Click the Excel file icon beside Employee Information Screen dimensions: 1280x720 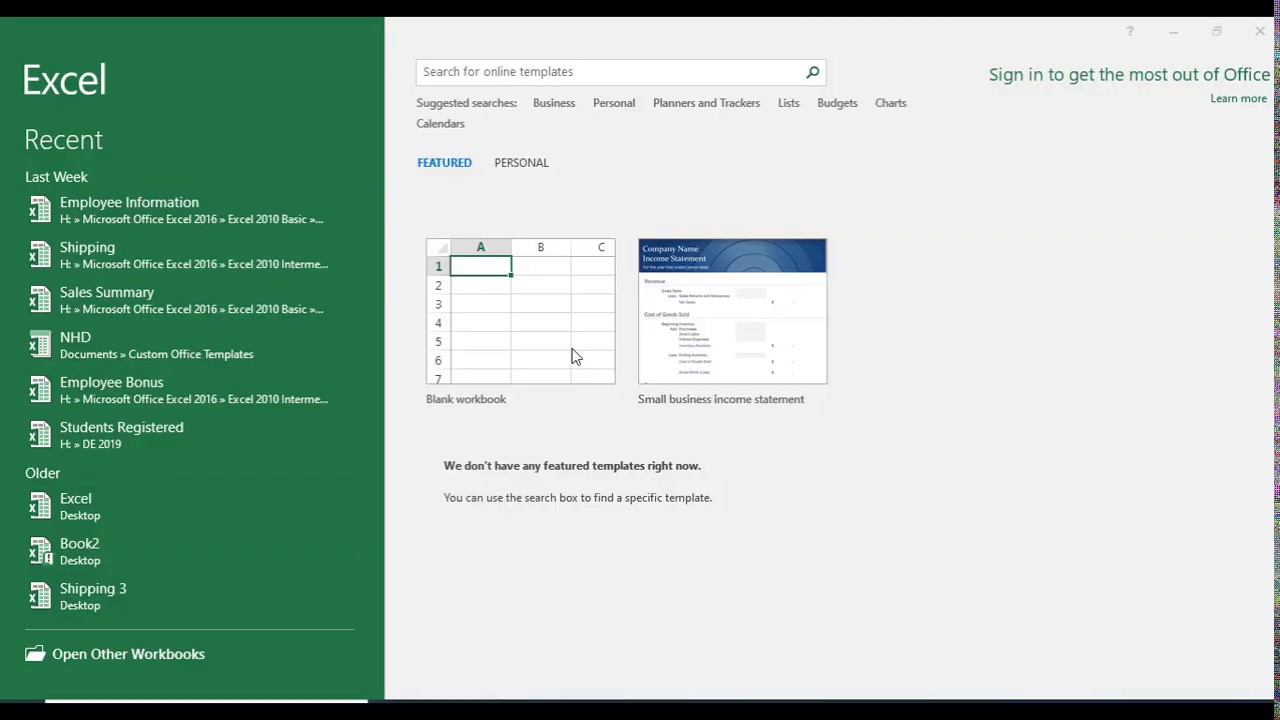tap(39, 210)
